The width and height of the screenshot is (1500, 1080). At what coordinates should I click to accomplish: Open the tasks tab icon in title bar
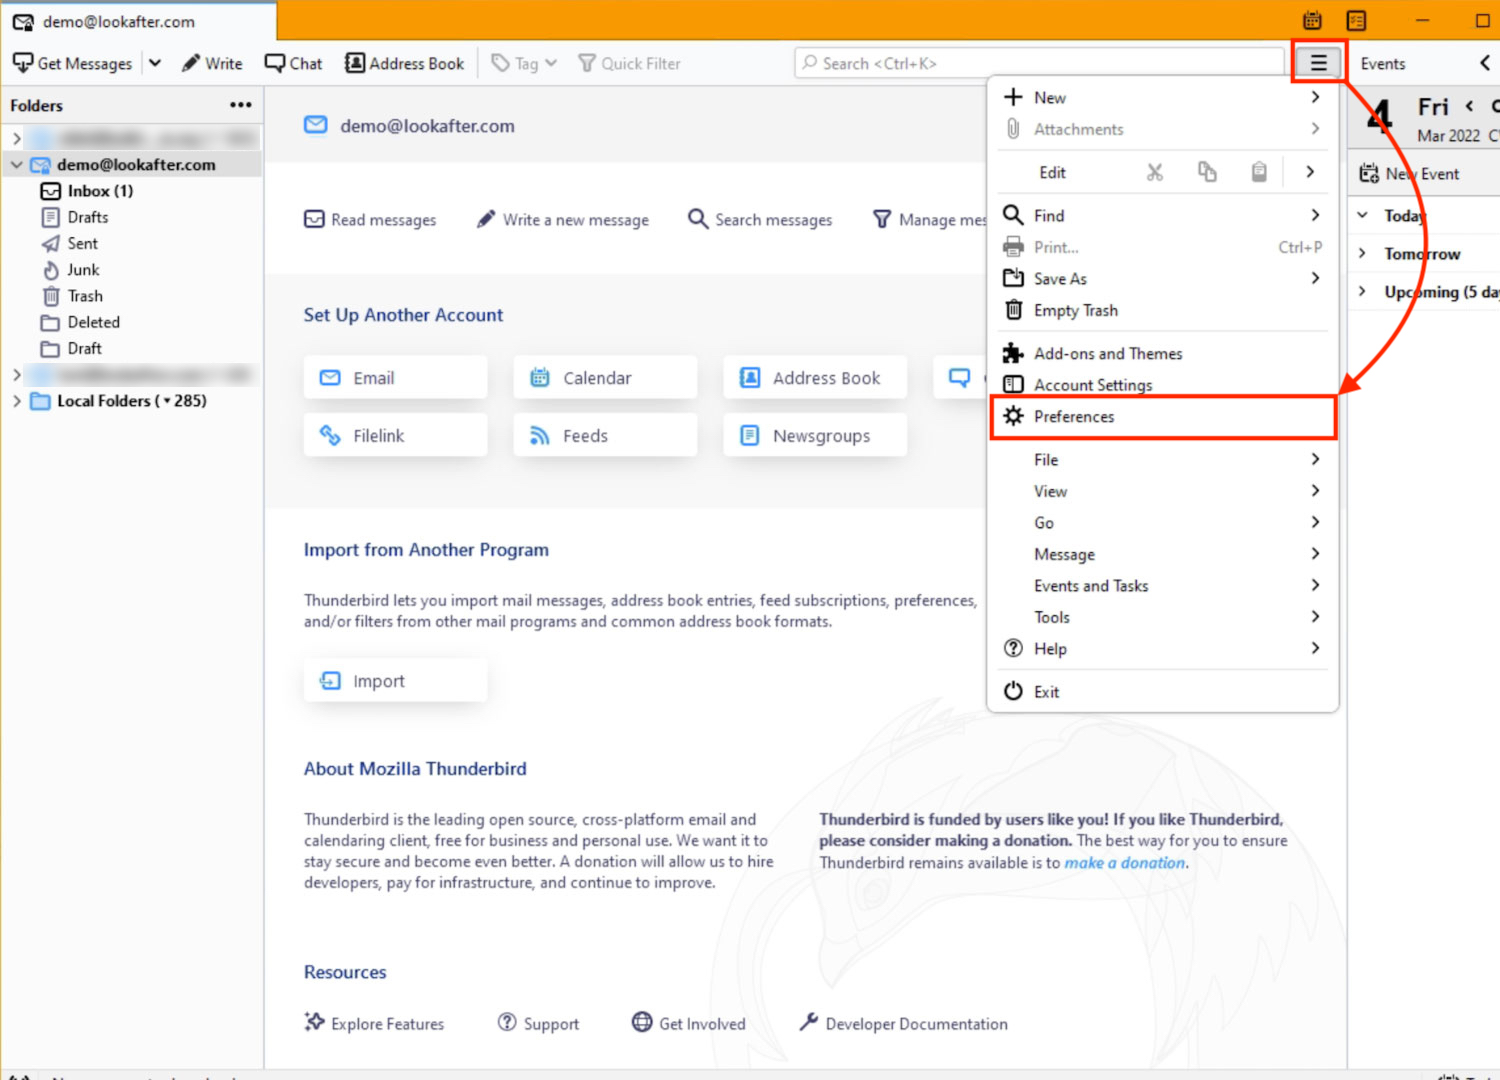(1356, 21)
